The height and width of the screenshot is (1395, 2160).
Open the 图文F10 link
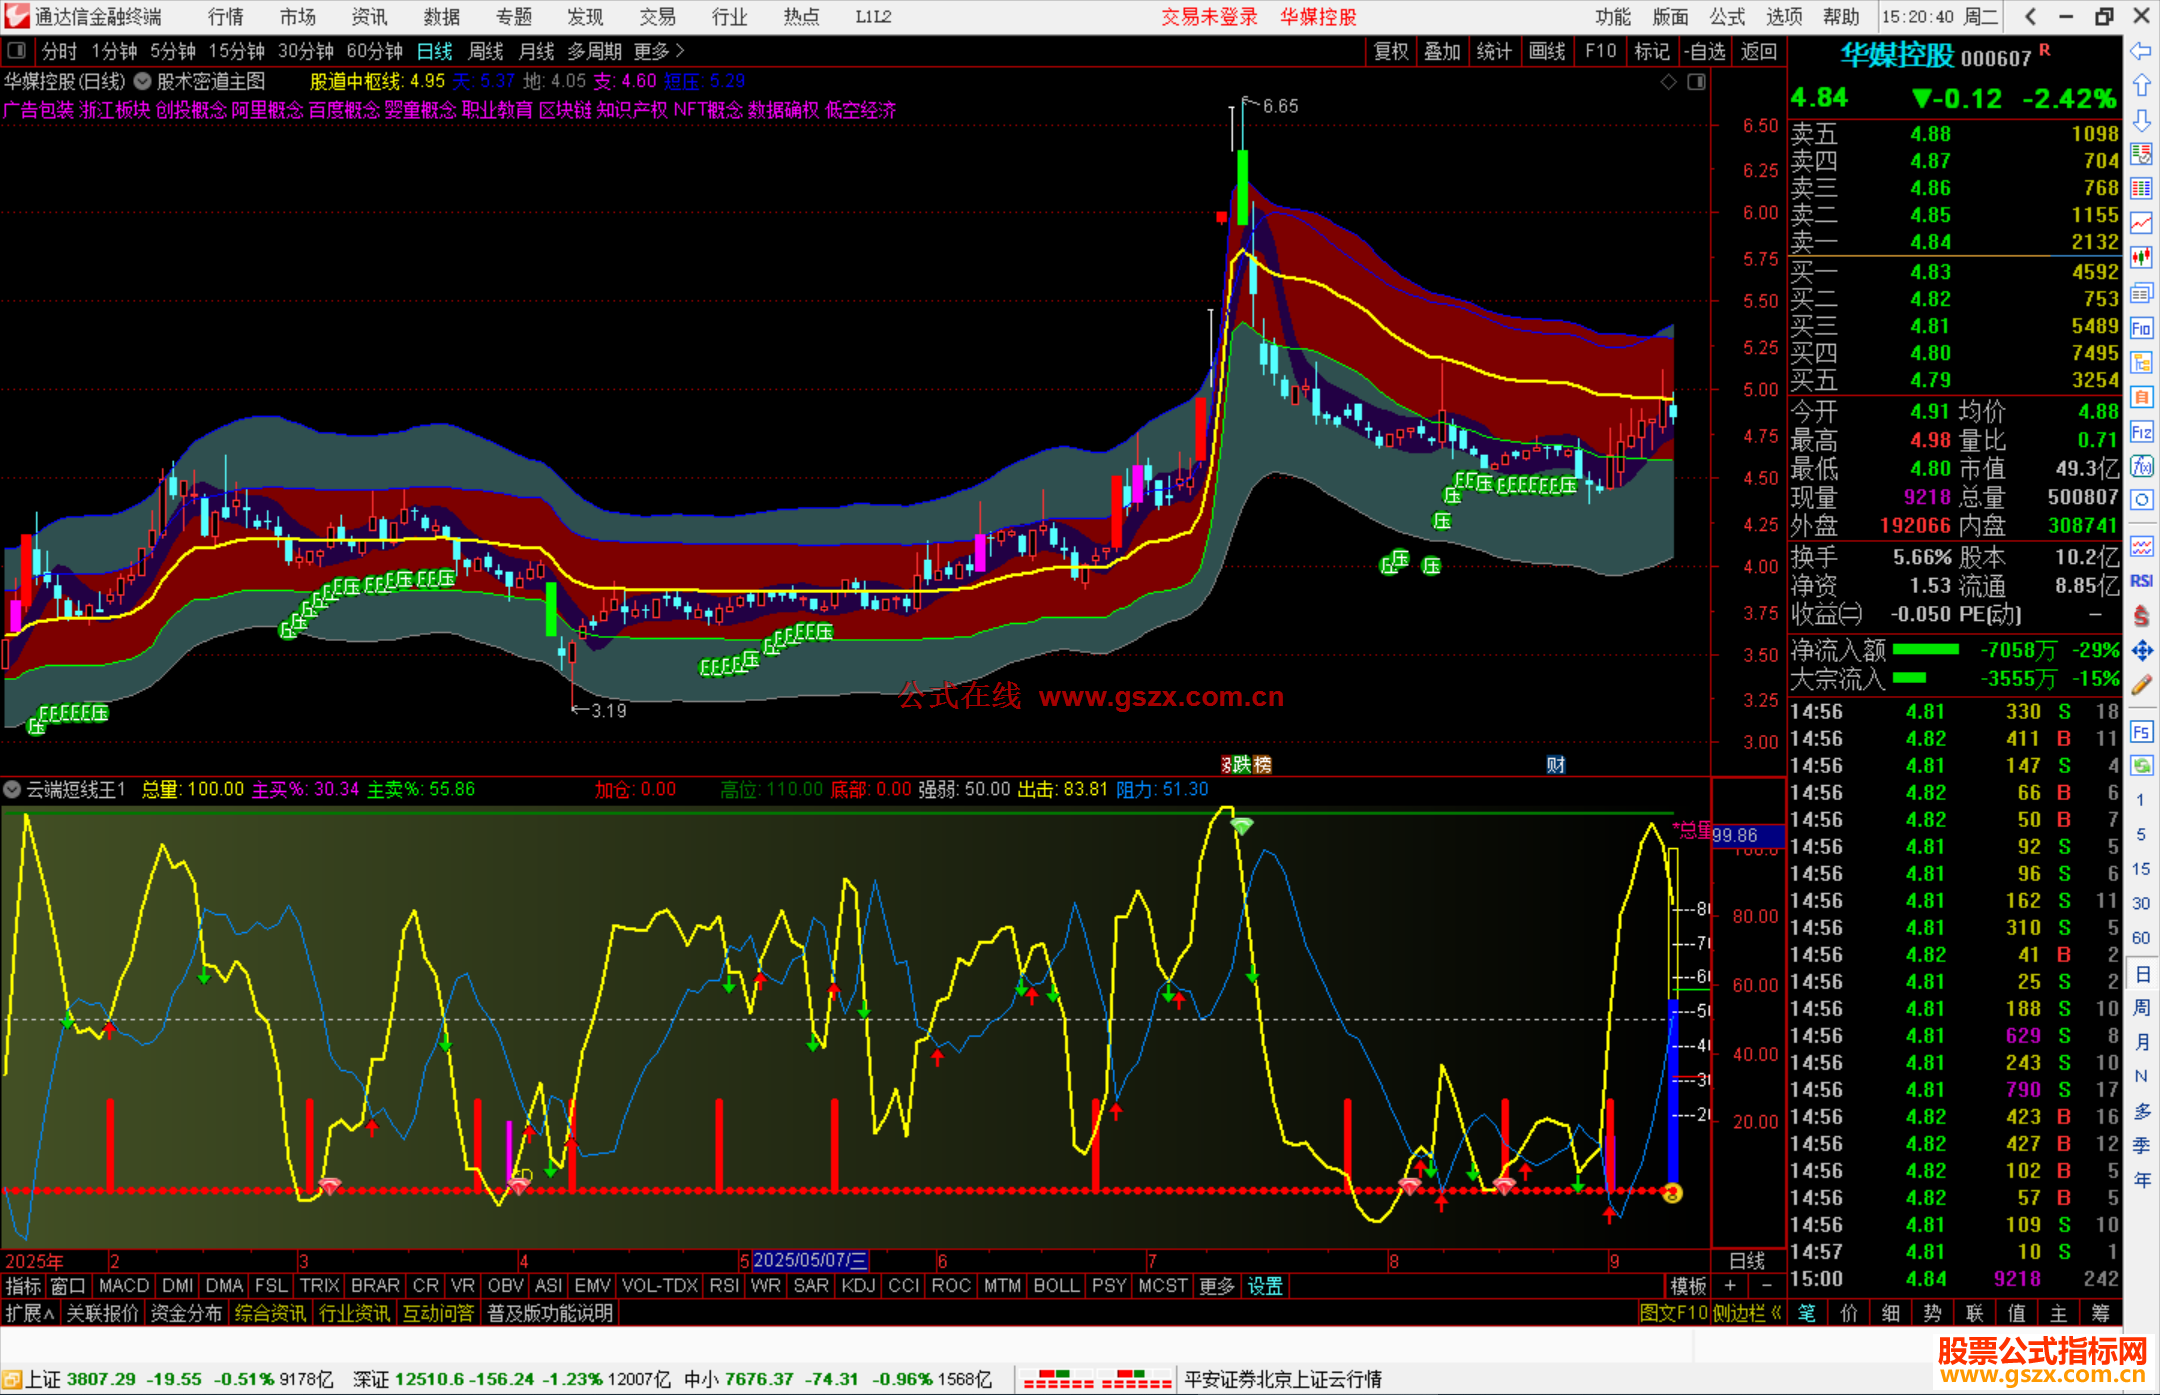click(1674, 1313)
